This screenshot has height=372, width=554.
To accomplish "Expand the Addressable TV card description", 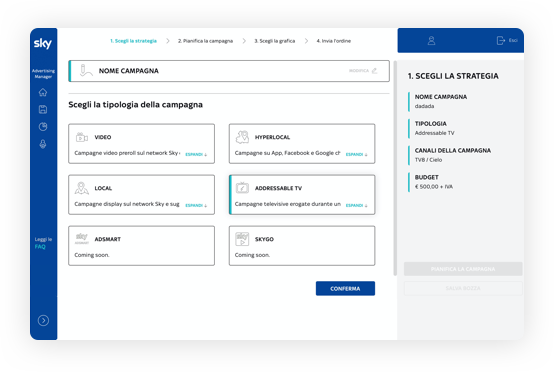I will (356, 205).
